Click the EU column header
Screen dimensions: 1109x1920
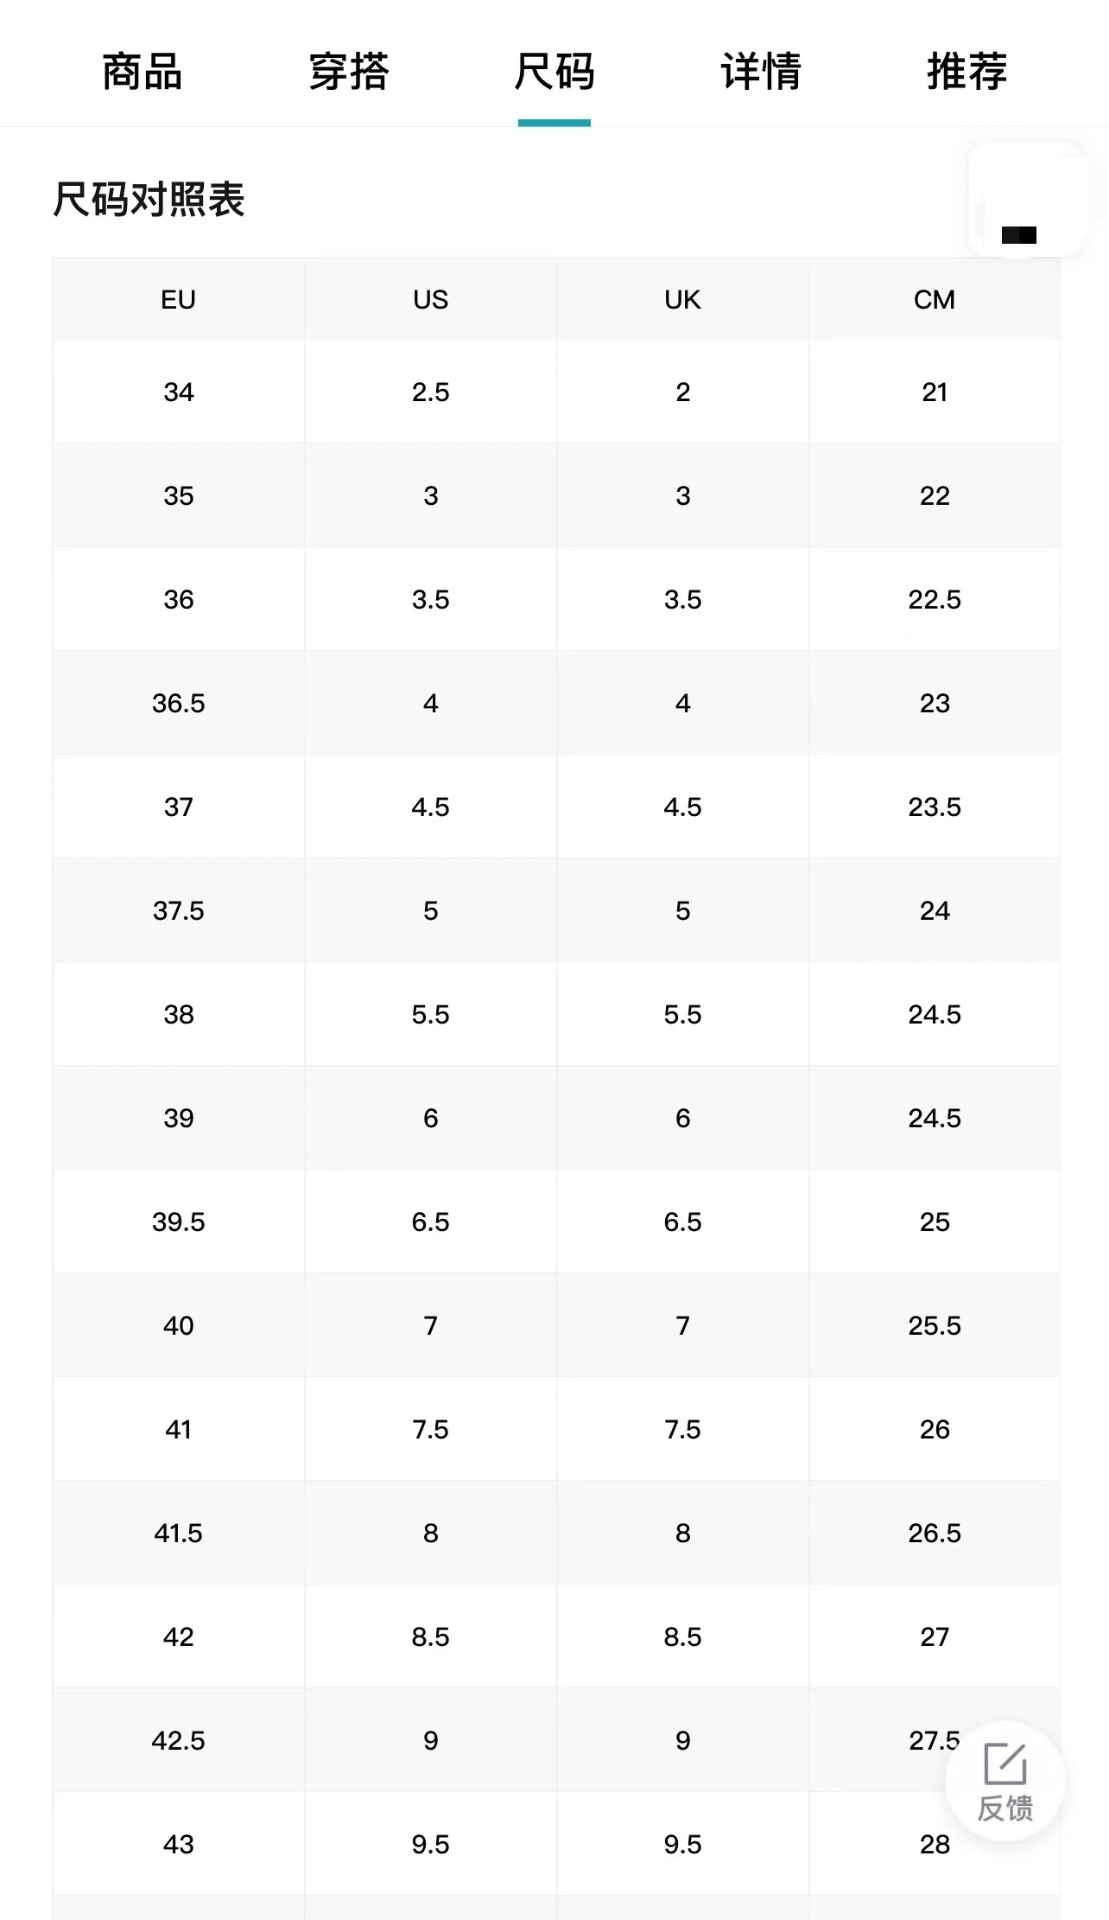(x=178, y=299)
